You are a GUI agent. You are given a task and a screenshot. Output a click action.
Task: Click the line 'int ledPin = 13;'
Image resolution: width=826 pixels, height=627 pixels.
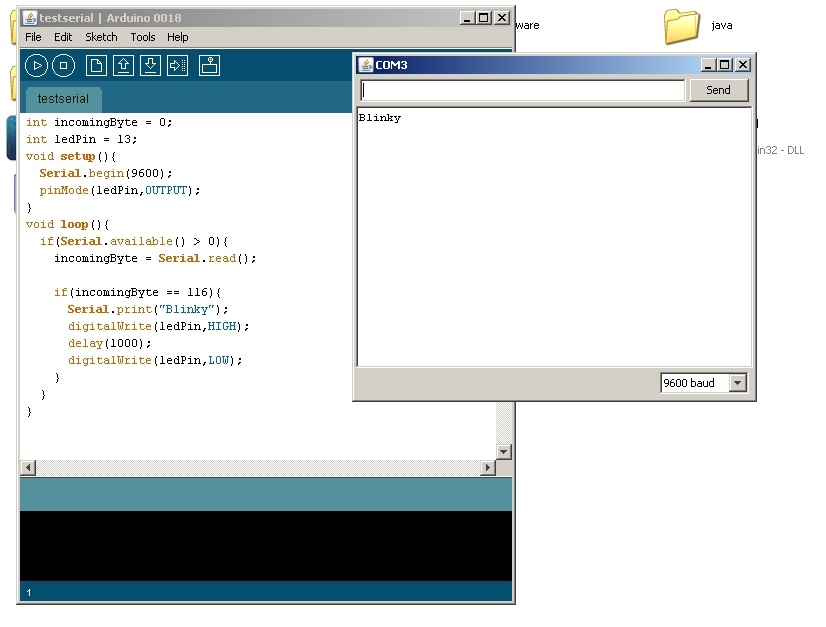(x=82, y=140)
